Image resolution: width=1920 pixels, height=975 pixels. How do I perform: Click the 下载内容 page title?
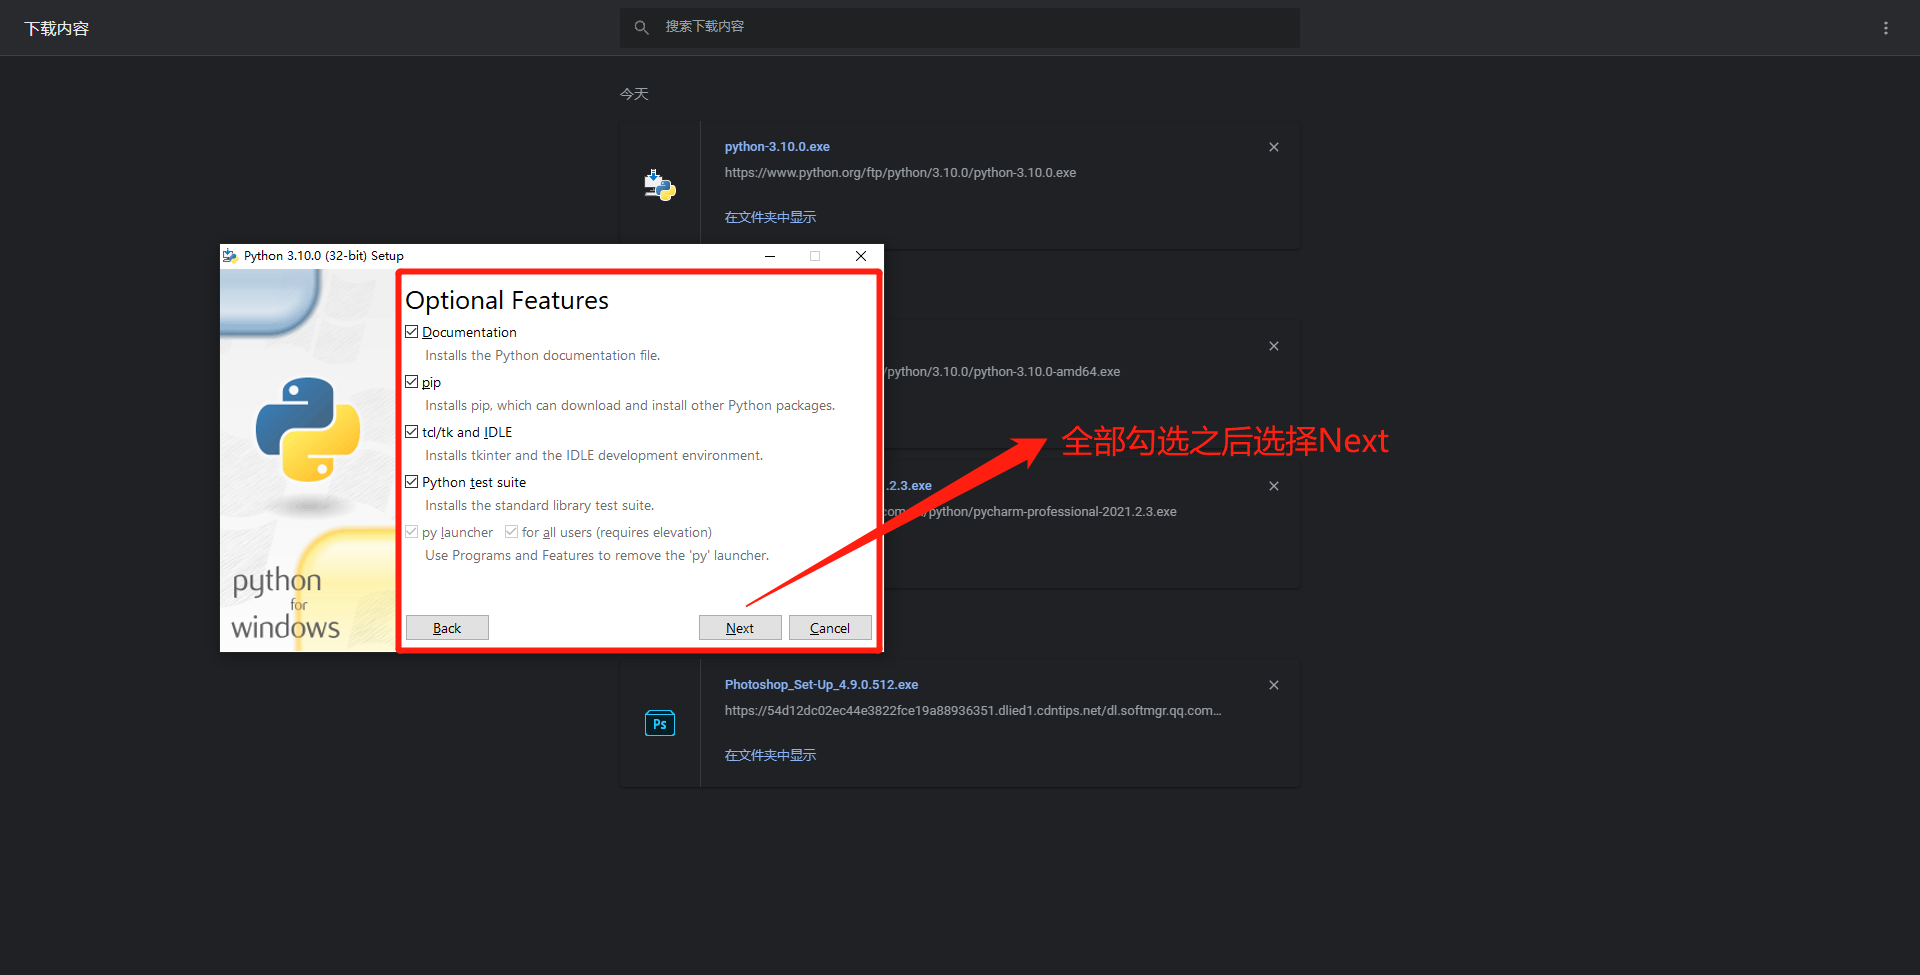57,29
